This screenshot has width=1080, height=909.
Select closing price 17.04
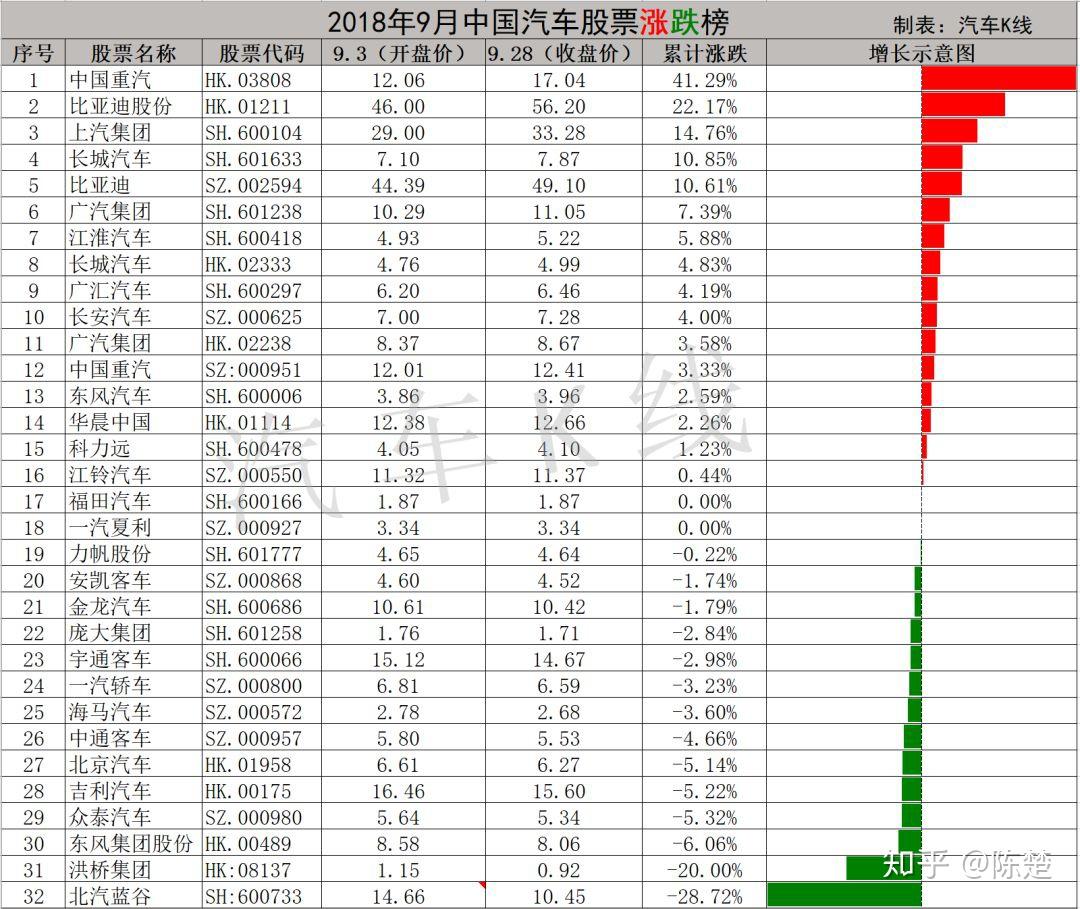coord(559,80)
